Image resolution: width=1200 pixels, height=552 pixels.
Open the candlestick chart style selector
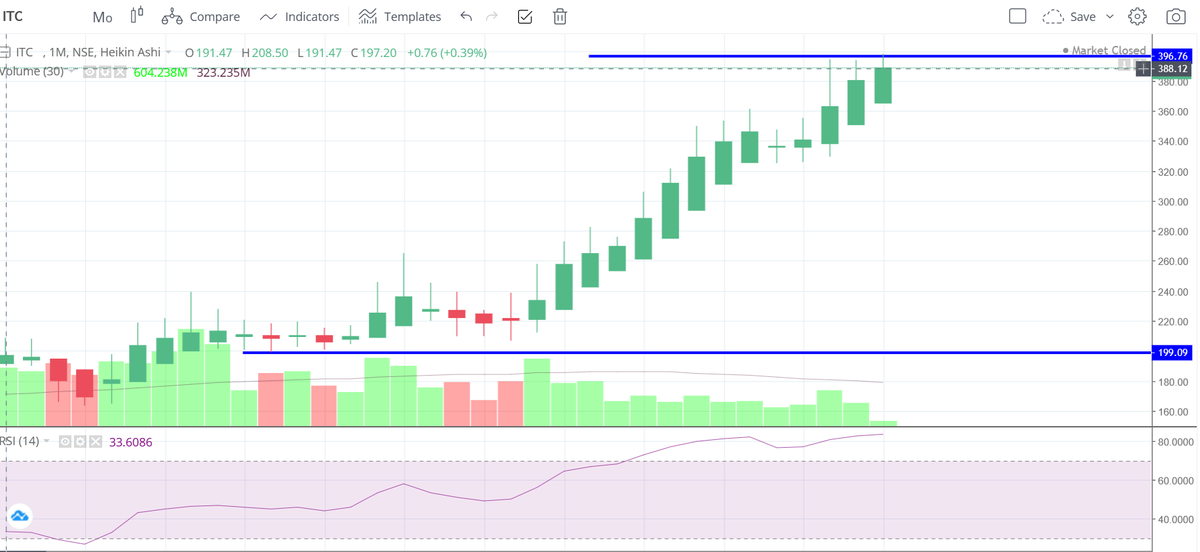[x=138, y=16]
